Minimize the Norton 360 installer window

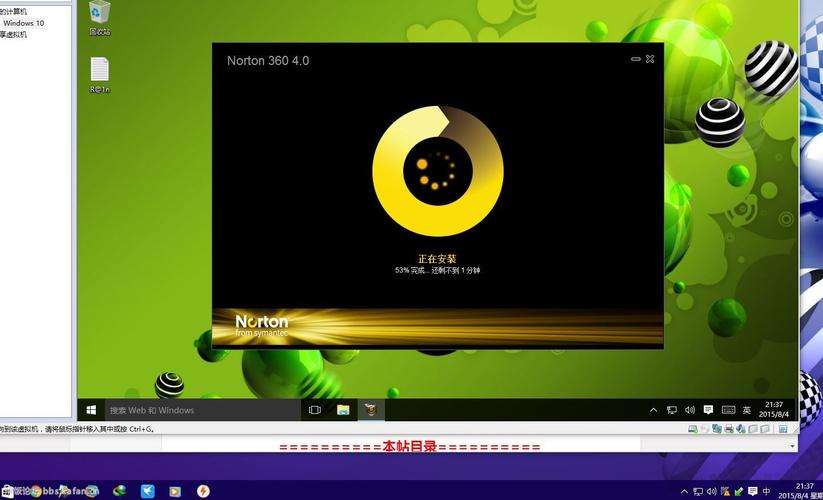tap(636, 59)
